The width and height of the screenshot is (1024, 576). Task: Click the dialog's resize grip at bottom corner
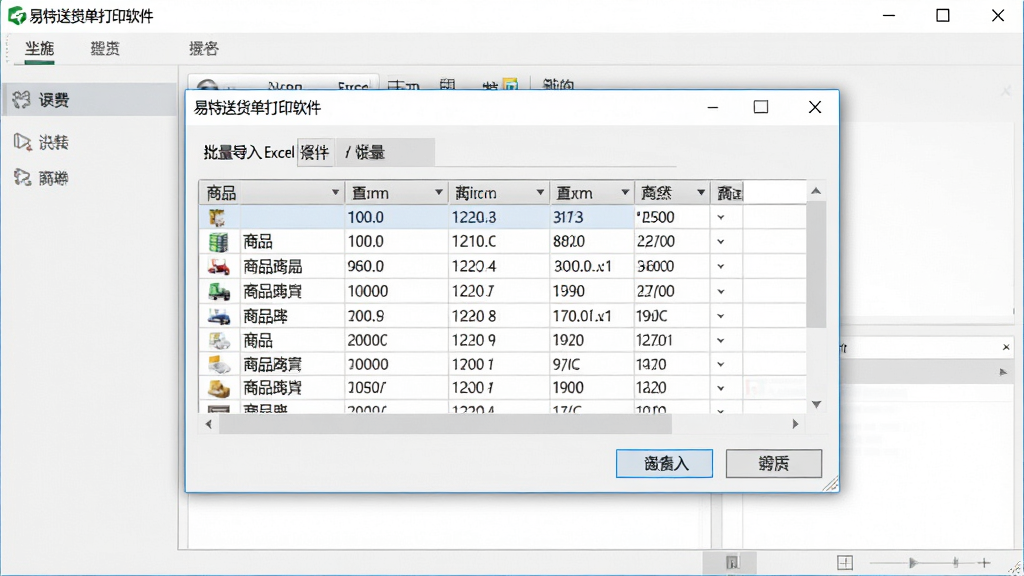tap(830, 484)
